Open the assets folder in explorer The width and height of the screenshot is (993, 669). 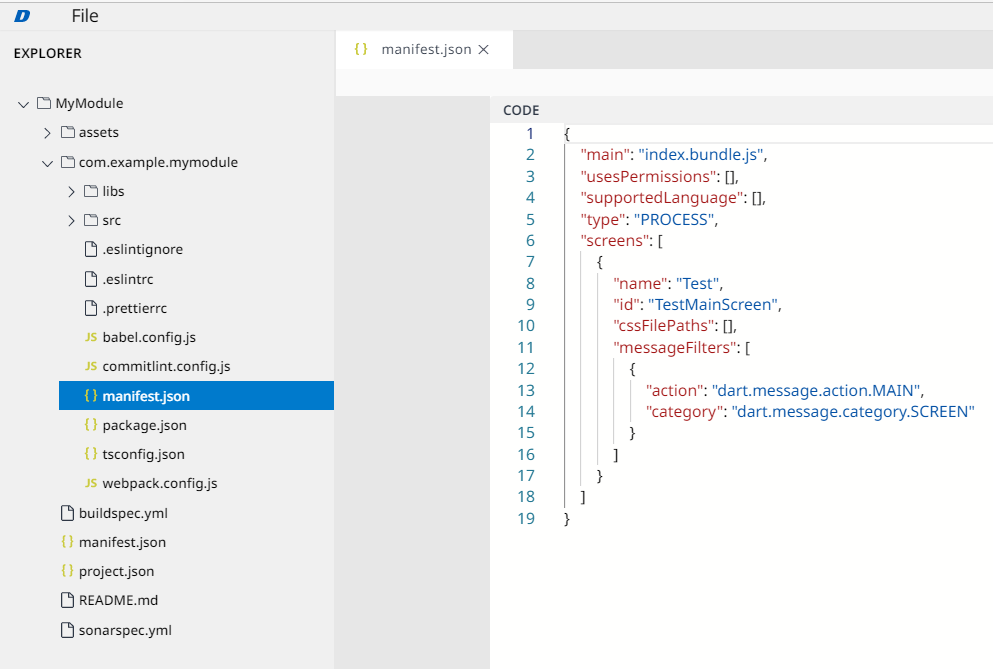[99, 132]
